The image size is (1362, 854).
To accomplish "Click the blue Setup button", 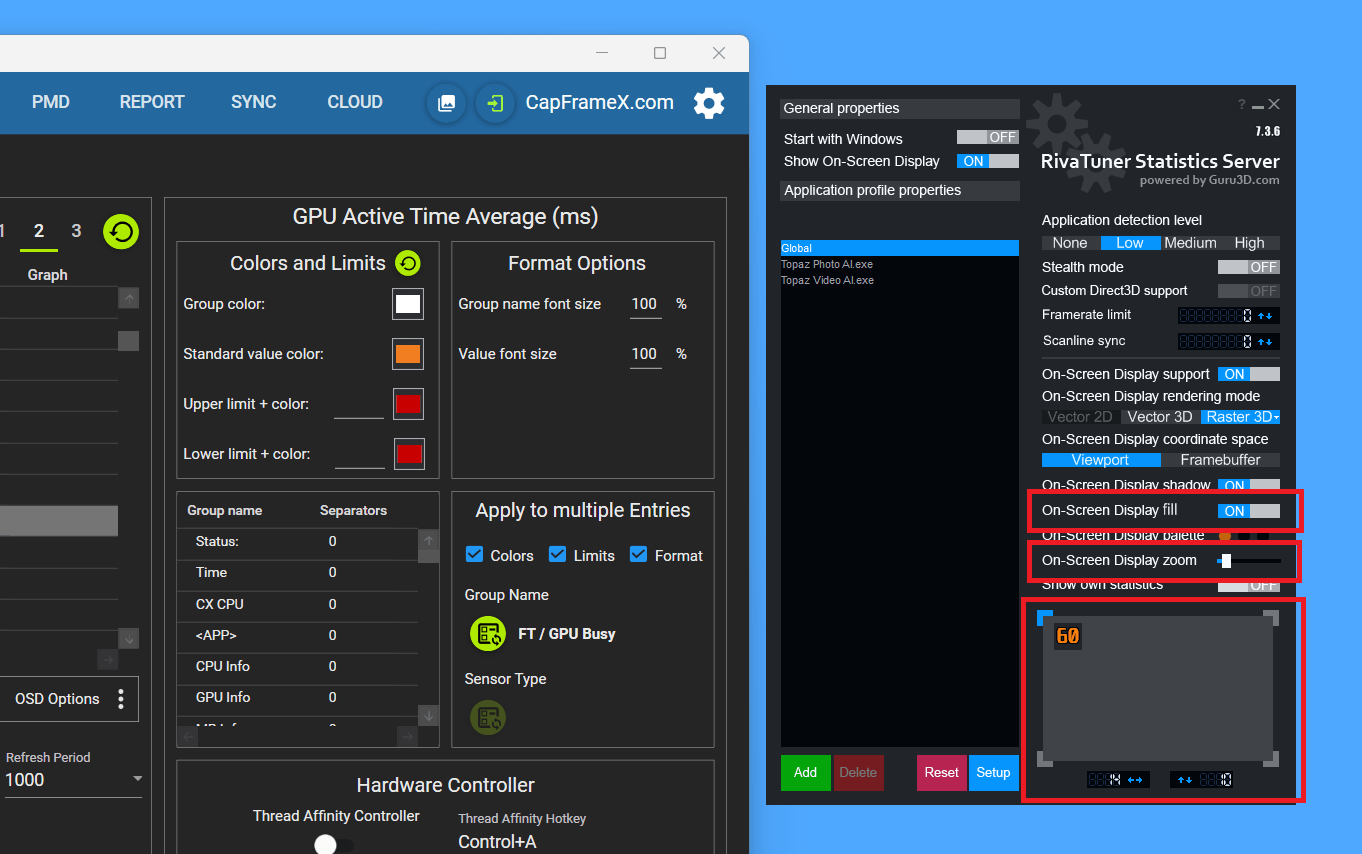I will pyautogui.click(x=993, y=772).
